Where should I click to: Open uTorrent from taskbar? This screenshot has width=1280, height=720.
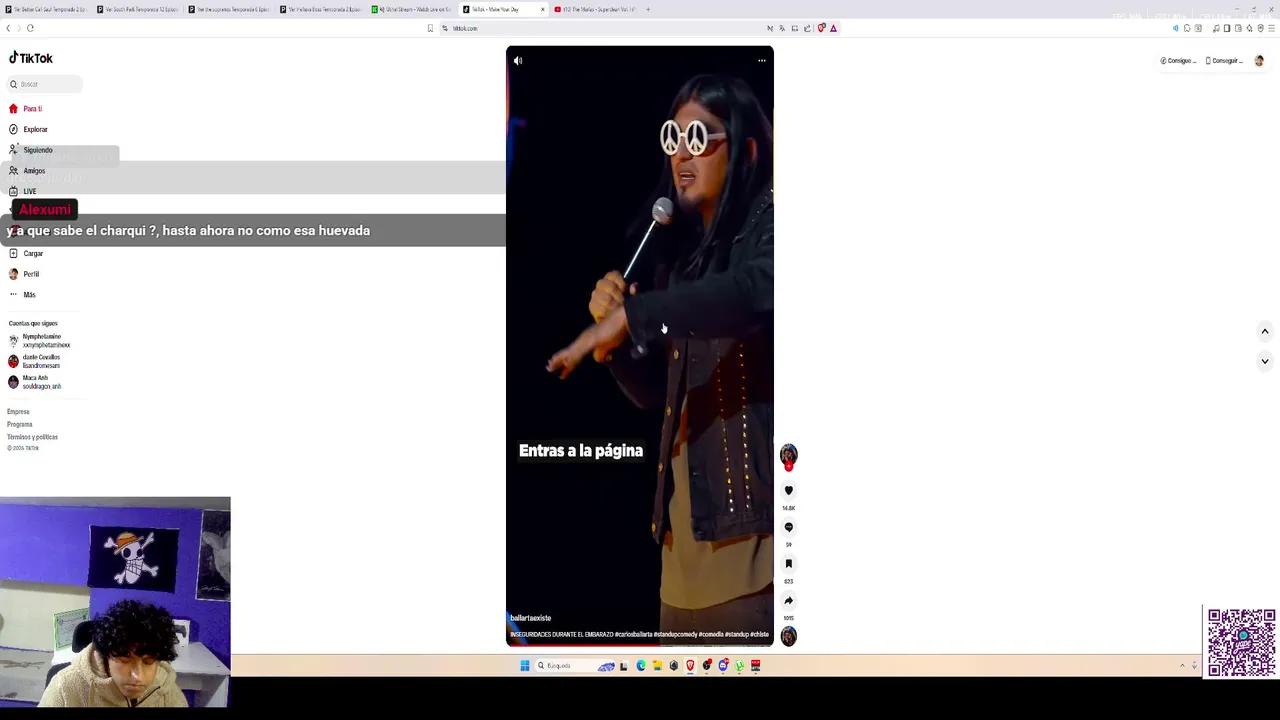pyautogui.click(x=739, y=666)
